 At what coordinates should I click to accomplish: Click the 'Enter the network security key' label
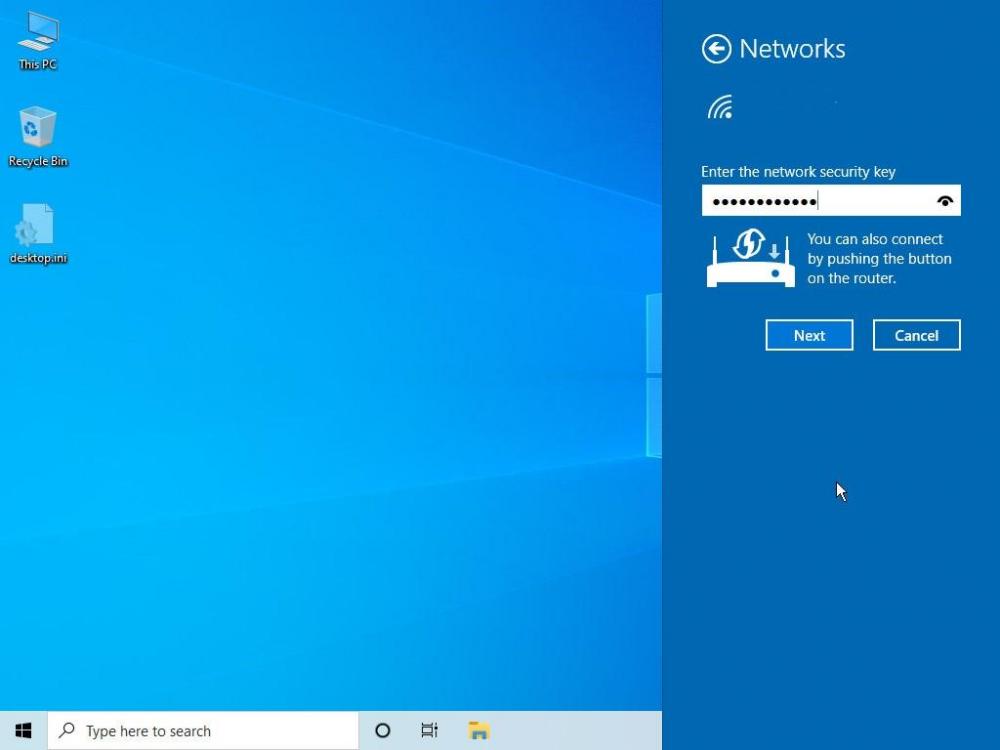pos(798,172)
